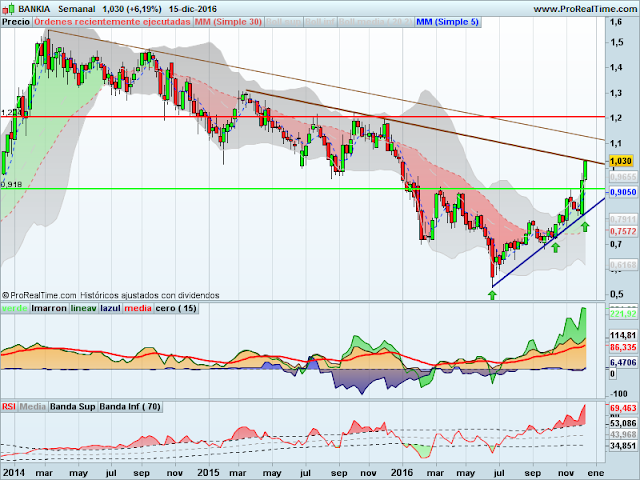
Task: Select the Banda Sup label
Action: point(73,407)
